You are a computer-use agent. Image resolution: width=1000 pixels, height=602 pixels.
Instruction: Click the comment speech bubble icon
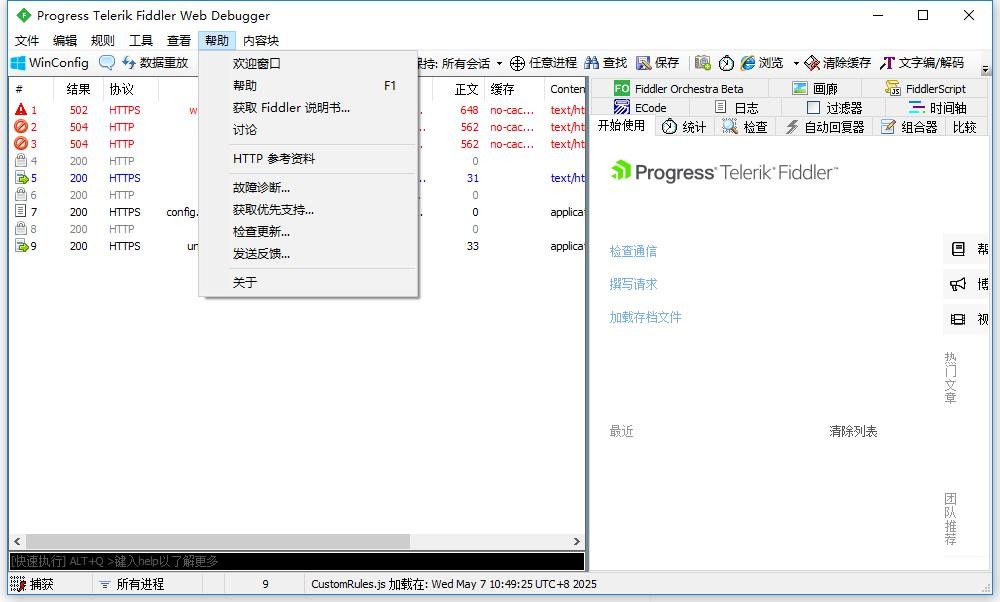click(107, 62)
